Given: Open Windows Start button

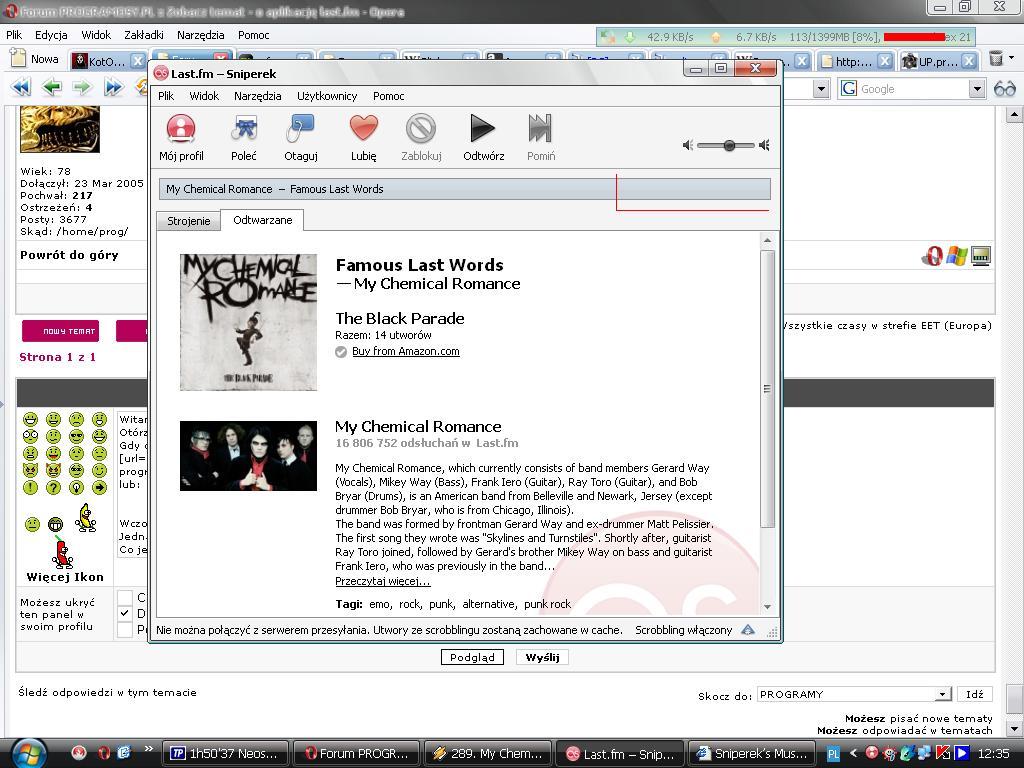Looking at the screenshot, I should (x=27, y=753).
